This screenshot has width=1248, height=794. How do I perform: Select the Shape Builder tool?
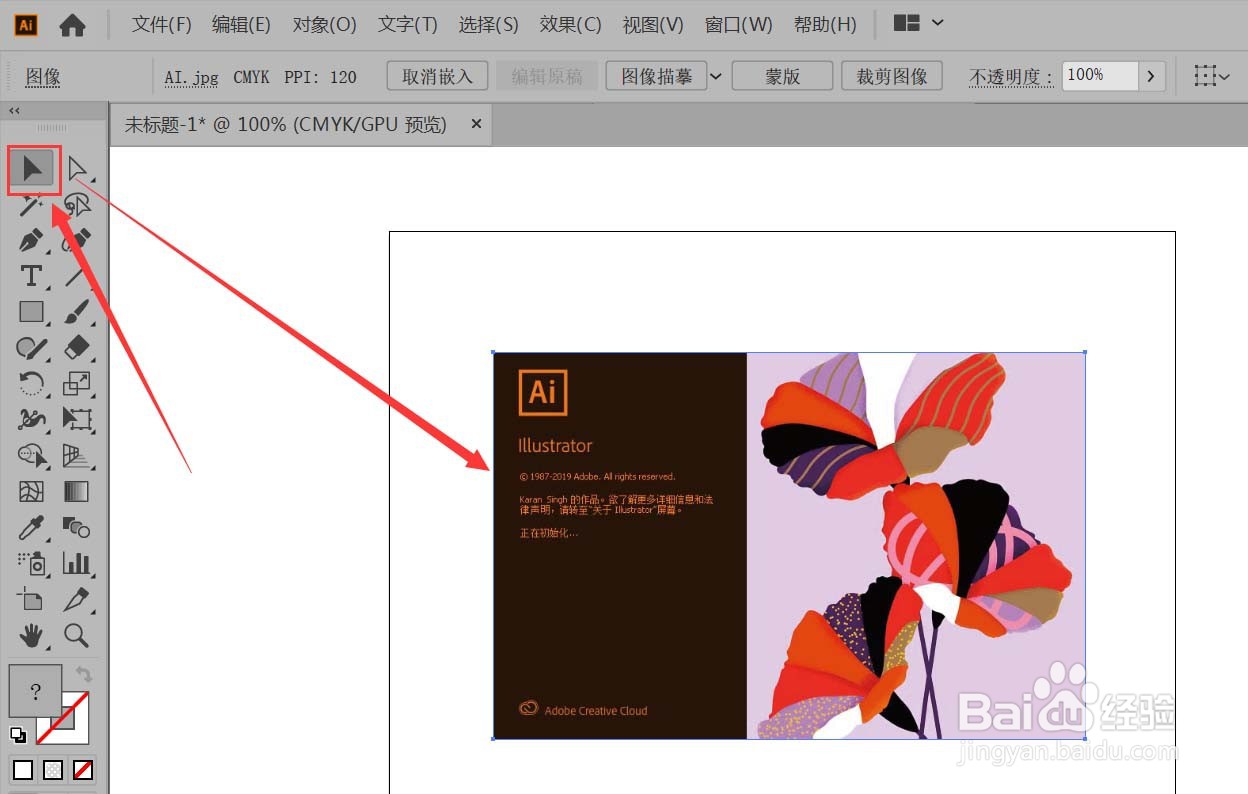pos(32,456)
